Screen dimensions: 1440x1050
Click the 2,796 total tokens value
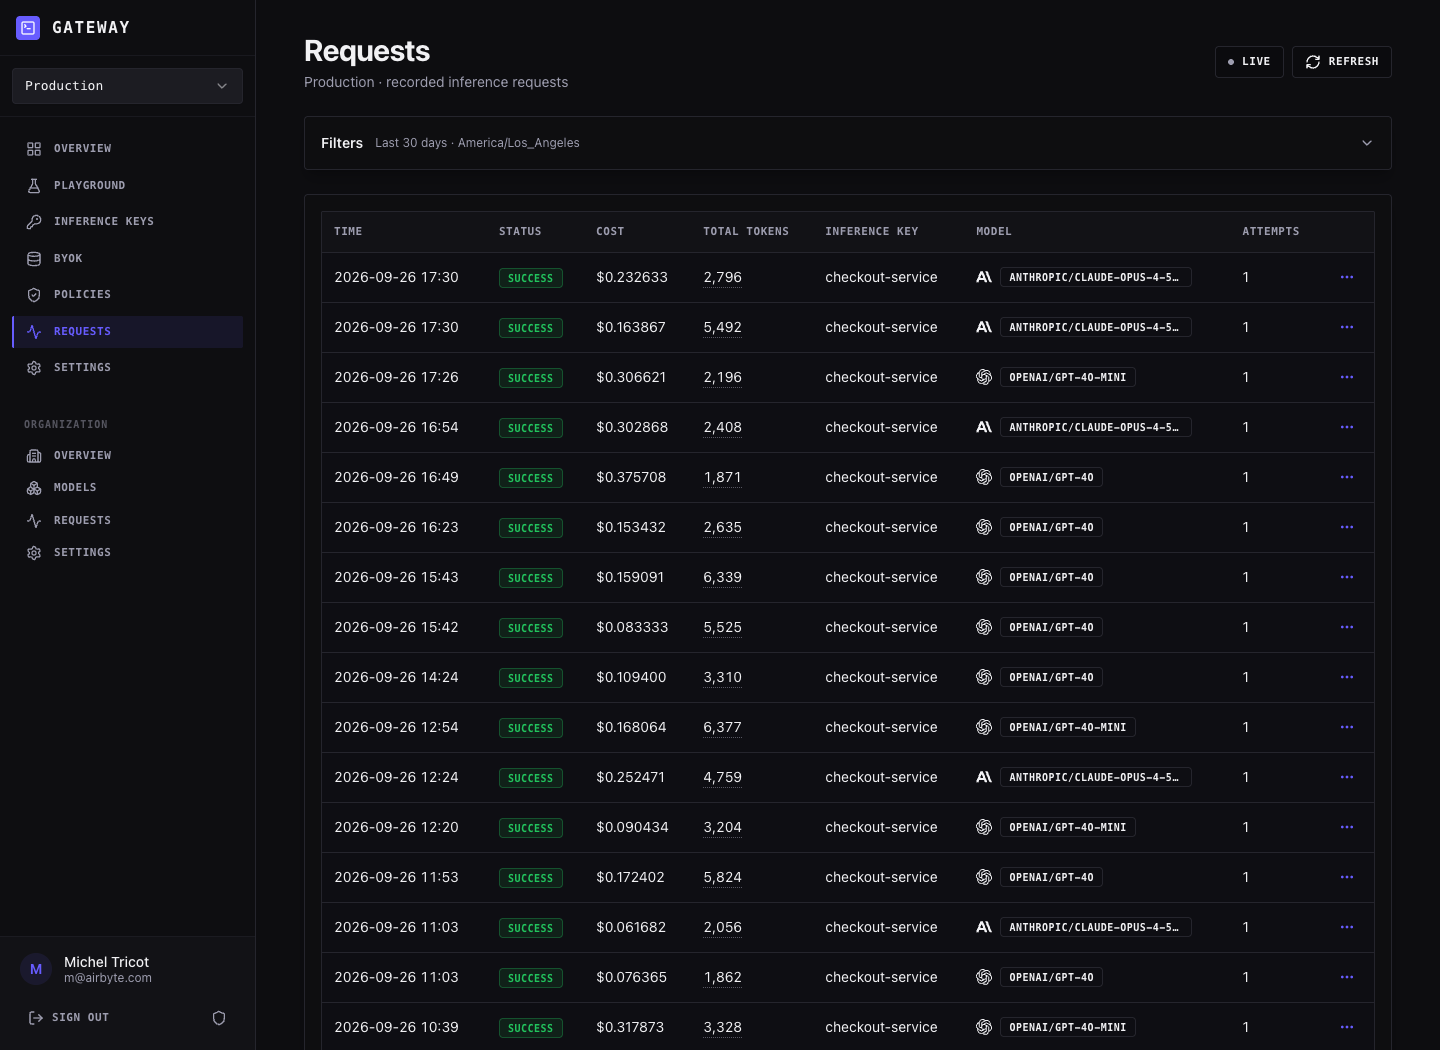(722, 277)
